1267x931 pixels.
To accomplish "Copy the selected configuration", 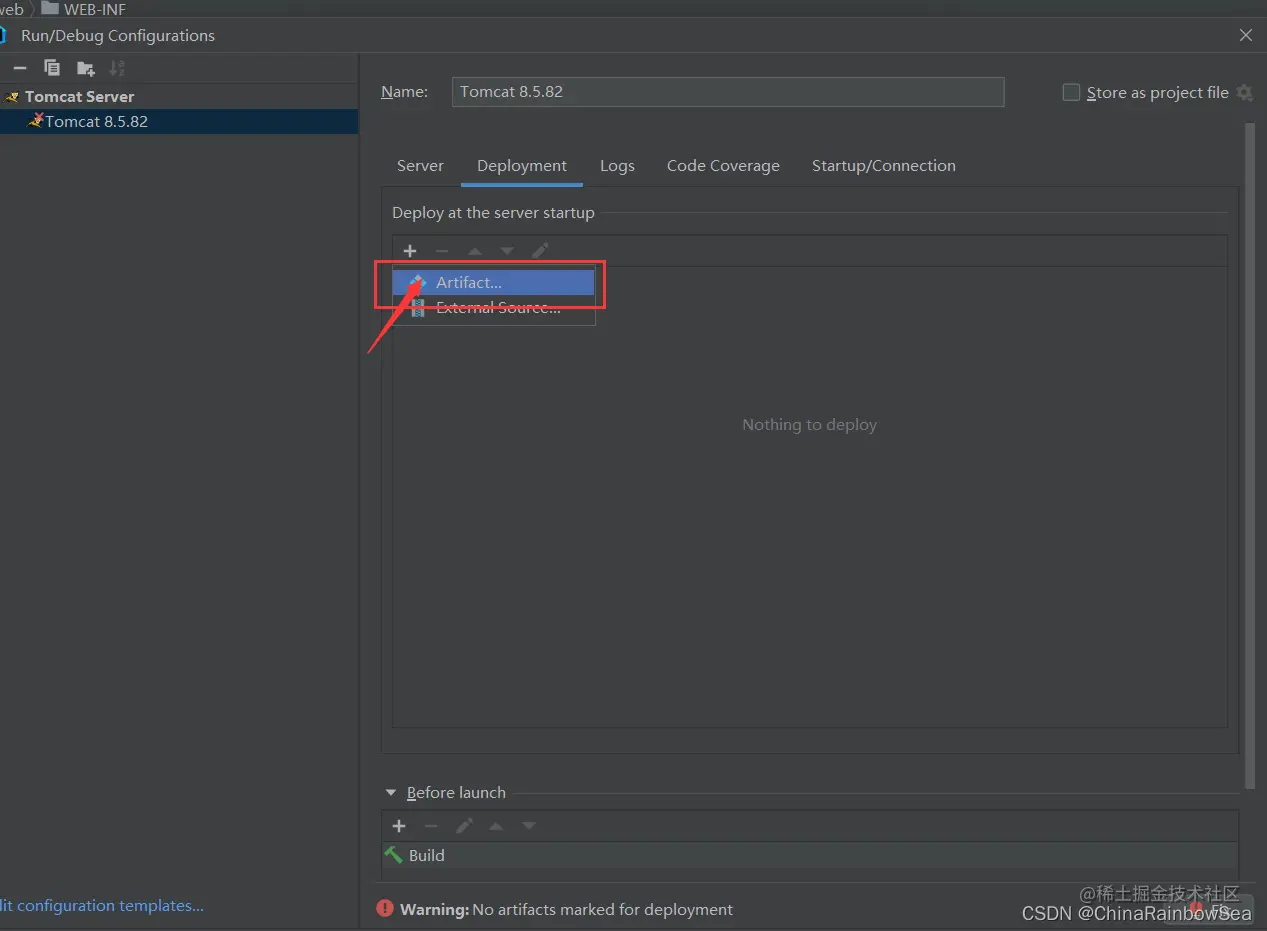I will (52, 68).
